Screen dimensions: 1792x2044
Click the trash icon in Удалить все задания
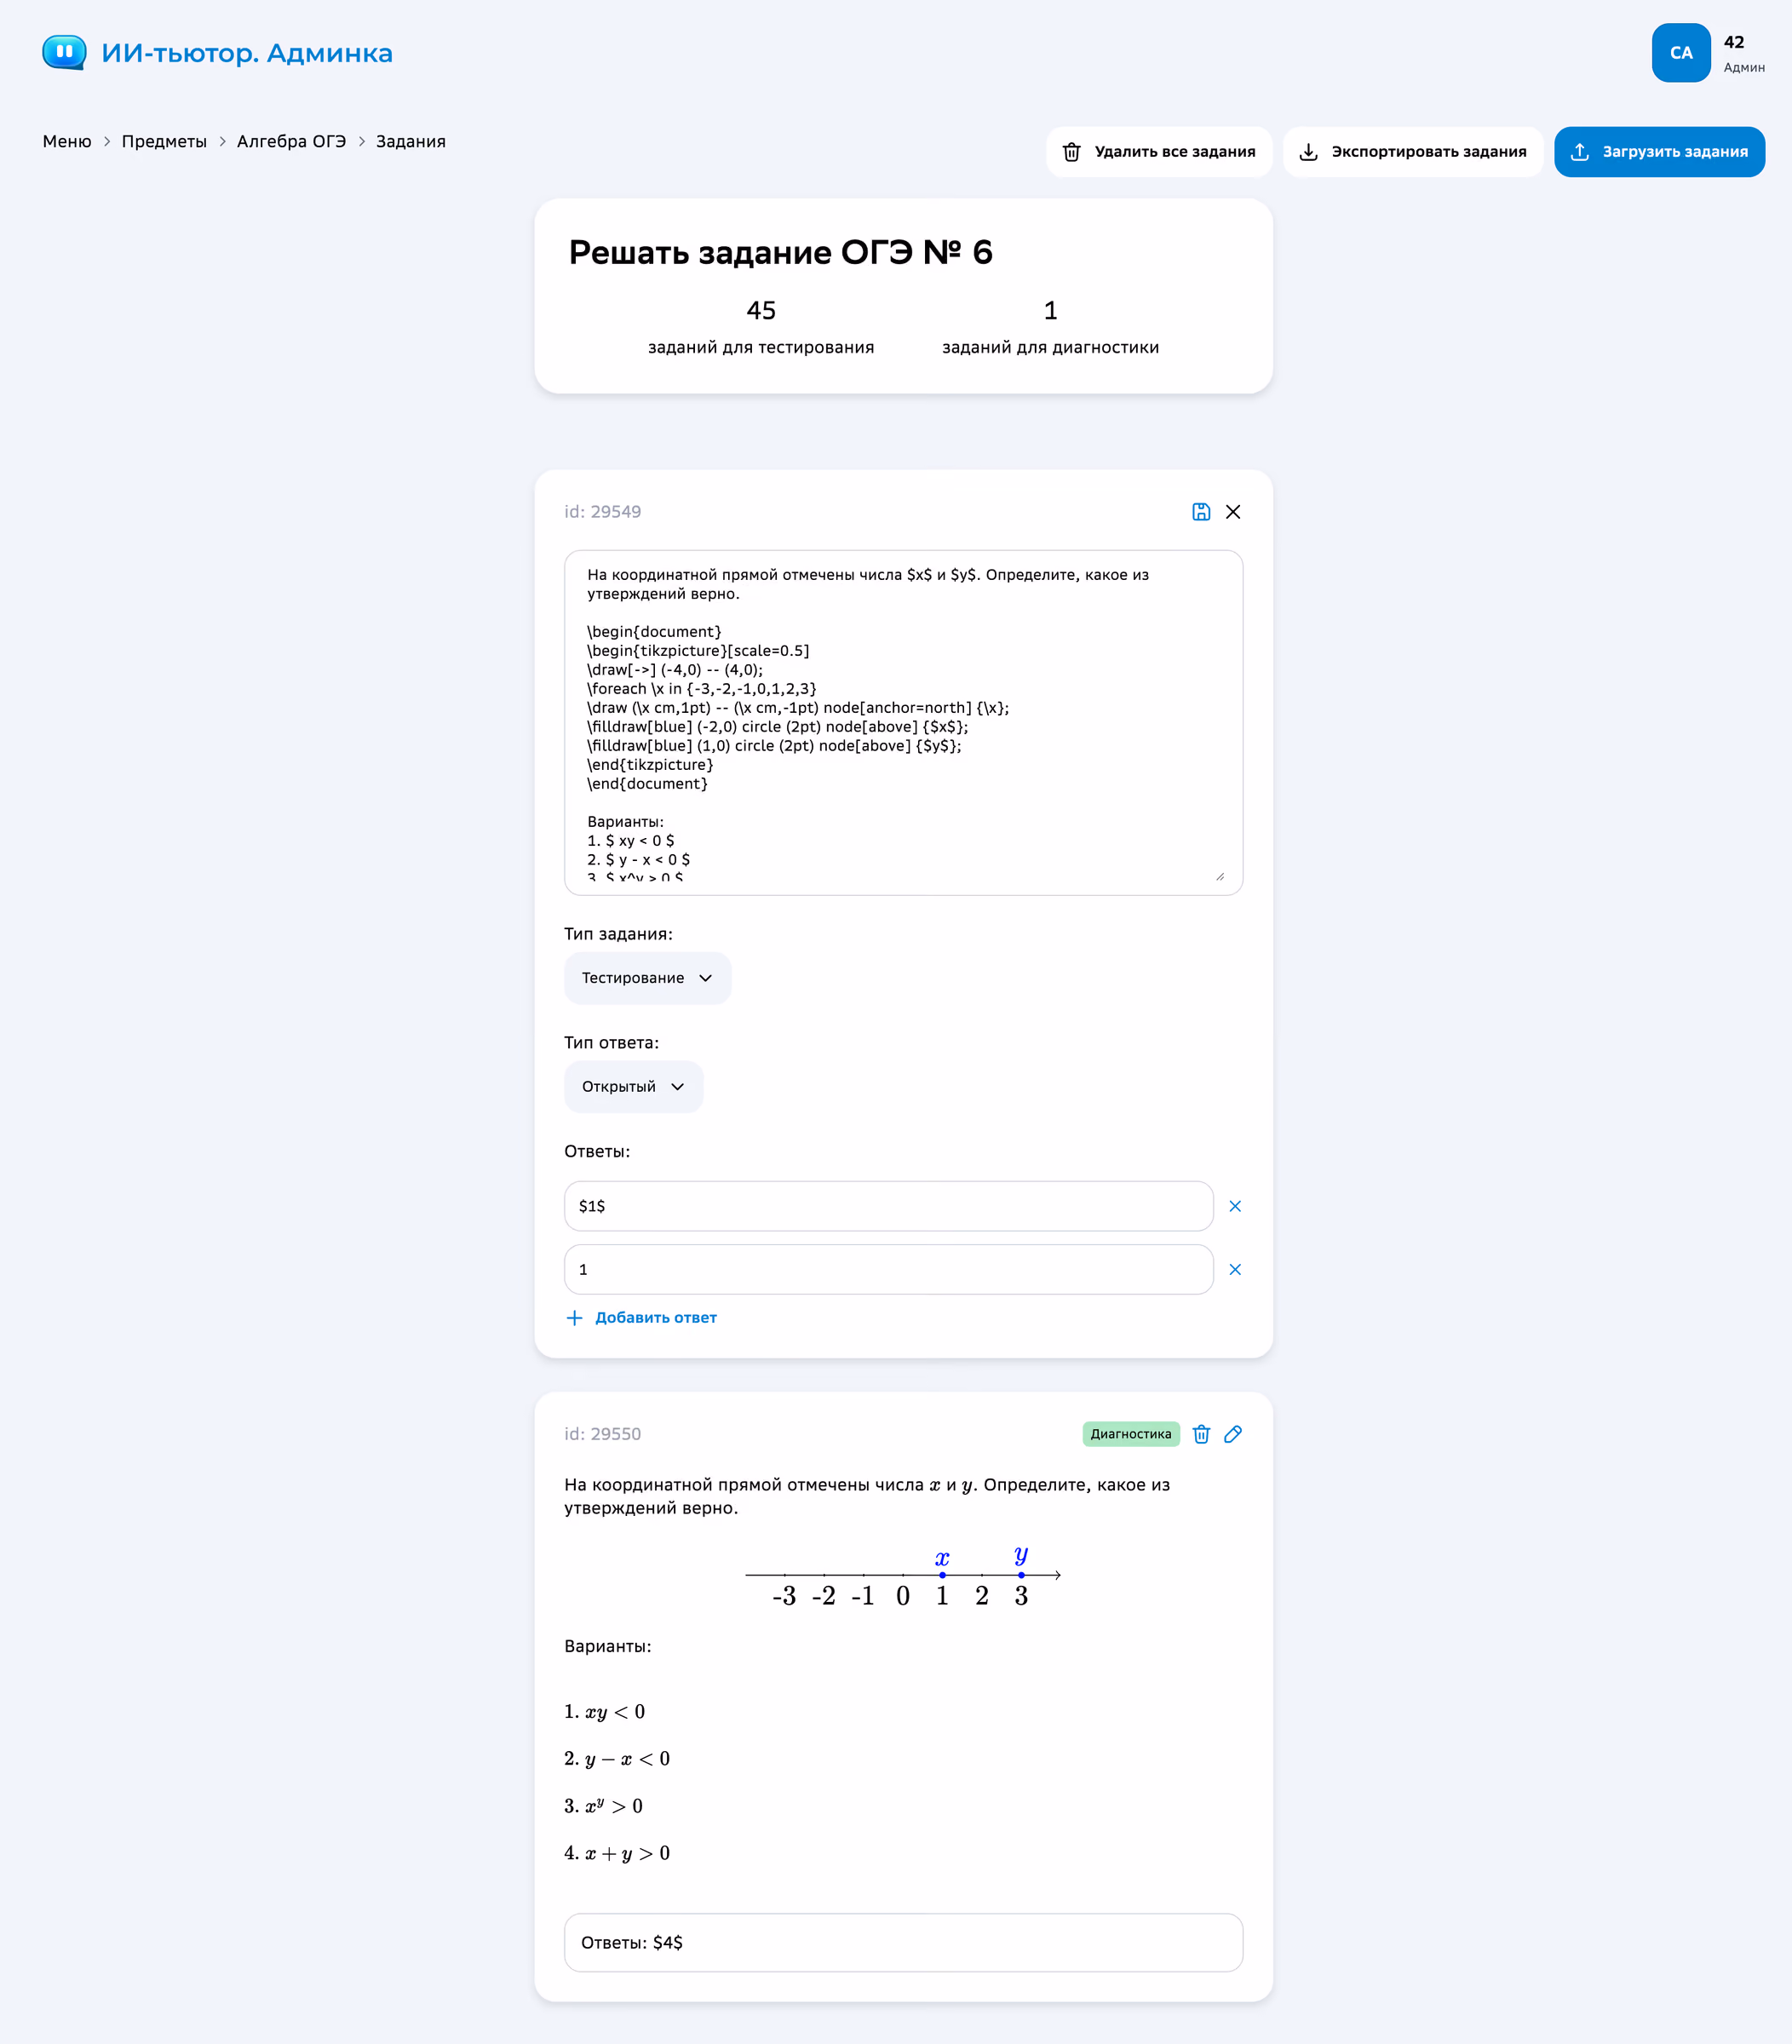[1071, 152]
